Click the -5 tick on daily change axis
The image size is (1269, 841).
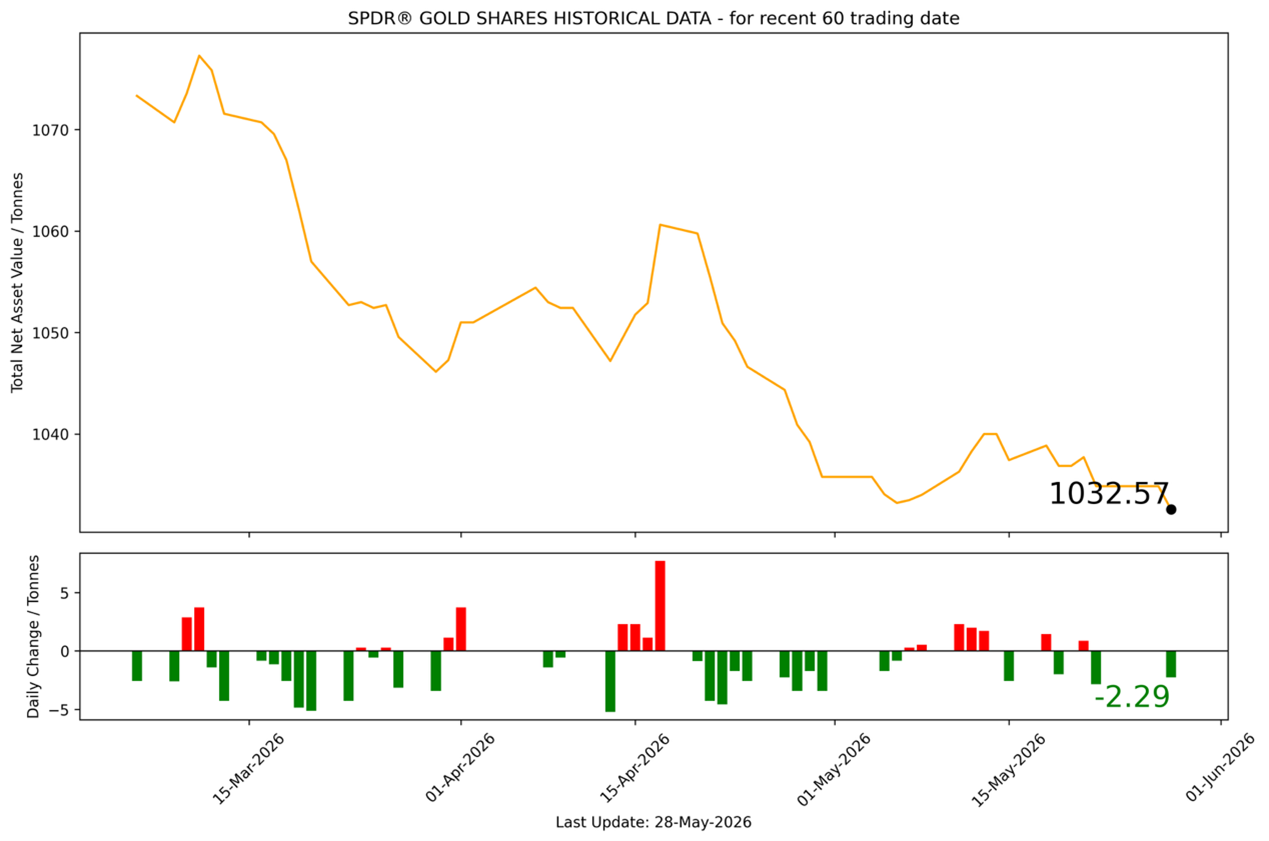(x=59, y=710)
